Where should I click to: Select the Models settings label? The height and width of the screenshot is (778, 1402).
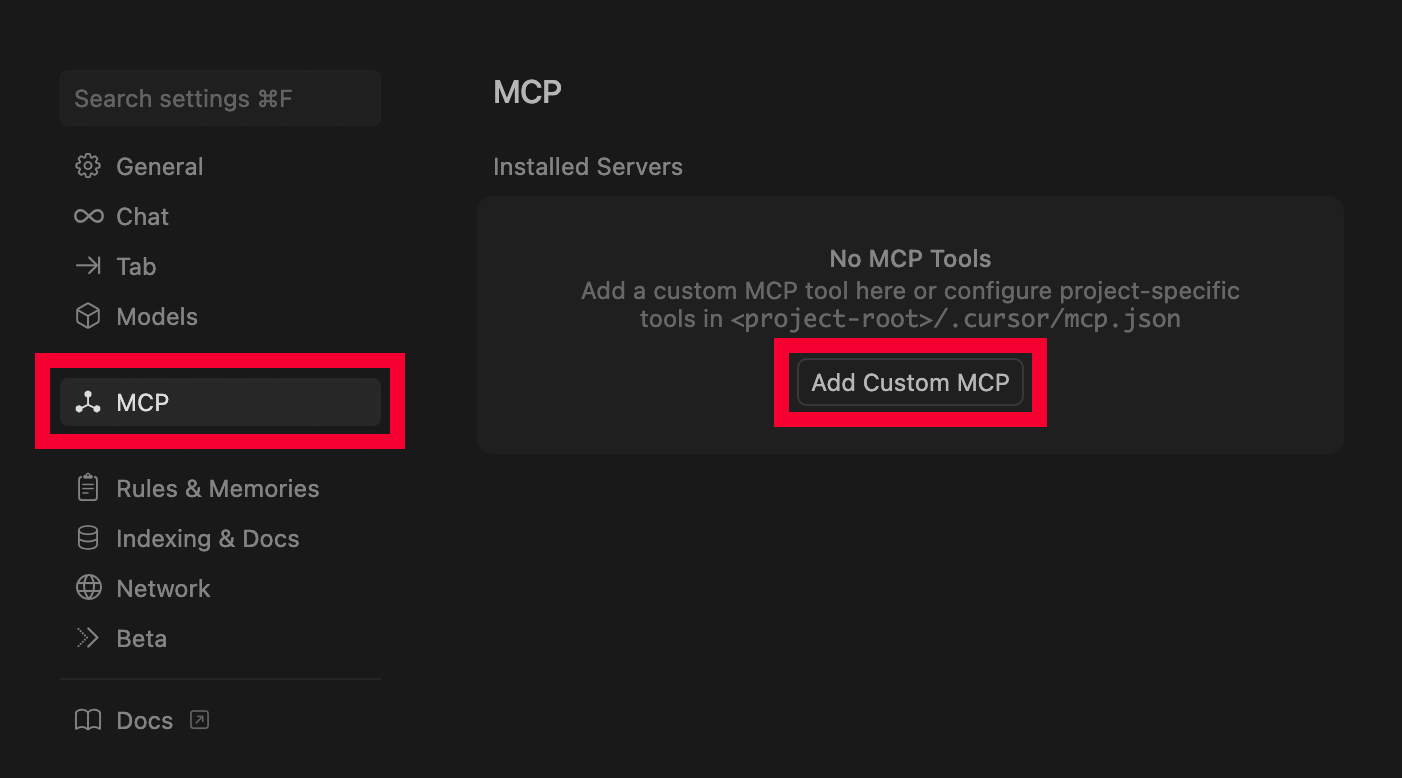pyautogui.click(x=157, y=316)
